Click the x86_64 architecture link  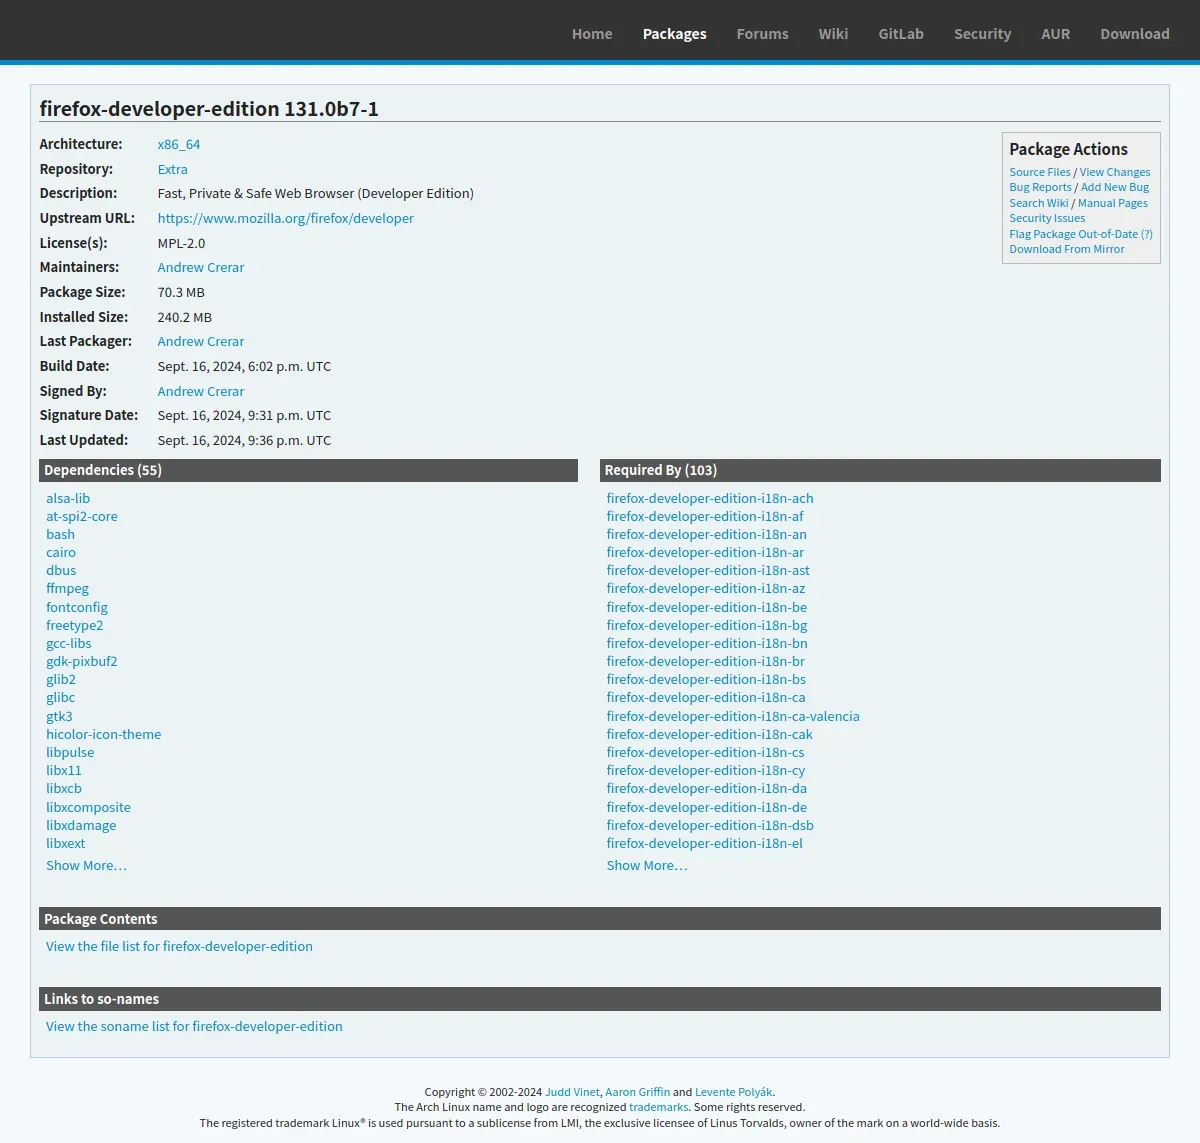(179, 144)
